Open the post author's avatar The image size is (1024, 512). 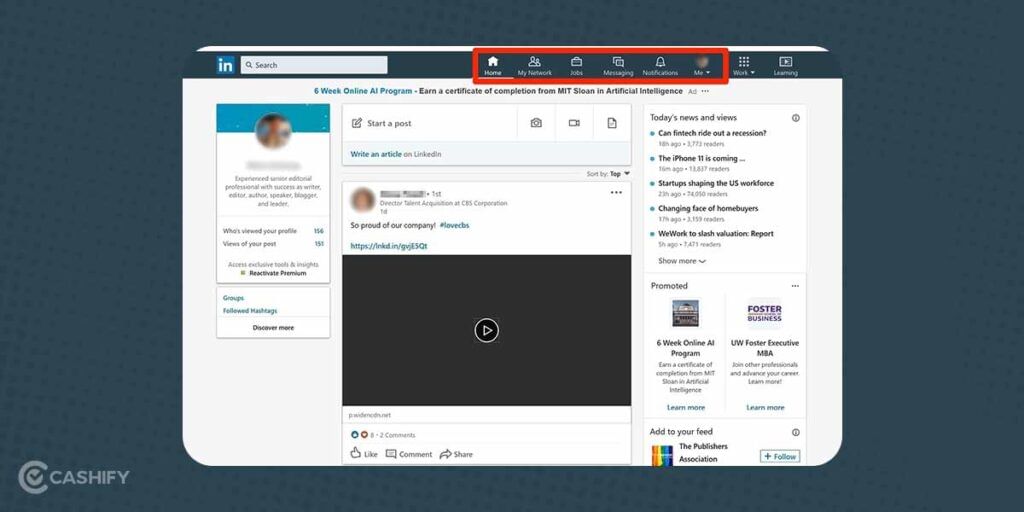point(362,199)
